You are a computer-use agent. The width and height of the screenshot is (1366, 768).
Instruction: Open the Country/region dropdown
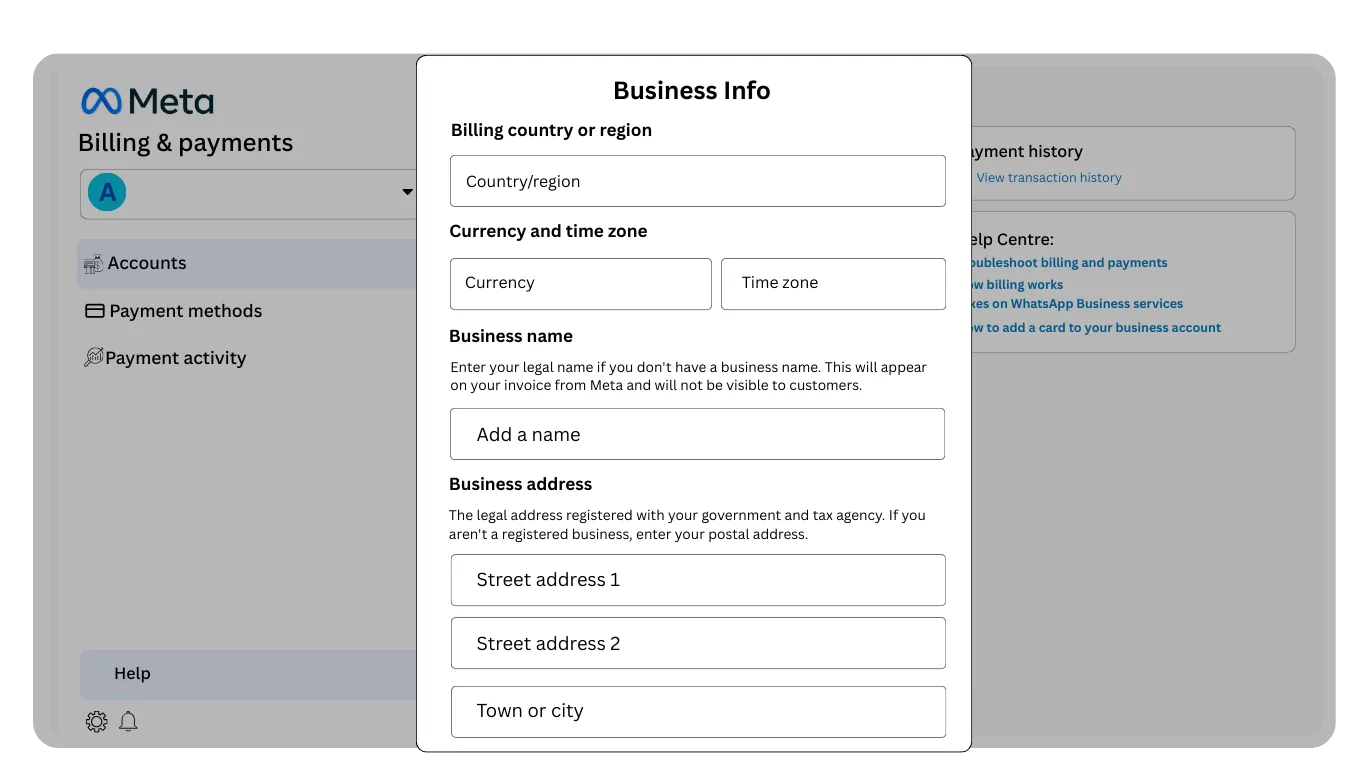click(698, 181)
